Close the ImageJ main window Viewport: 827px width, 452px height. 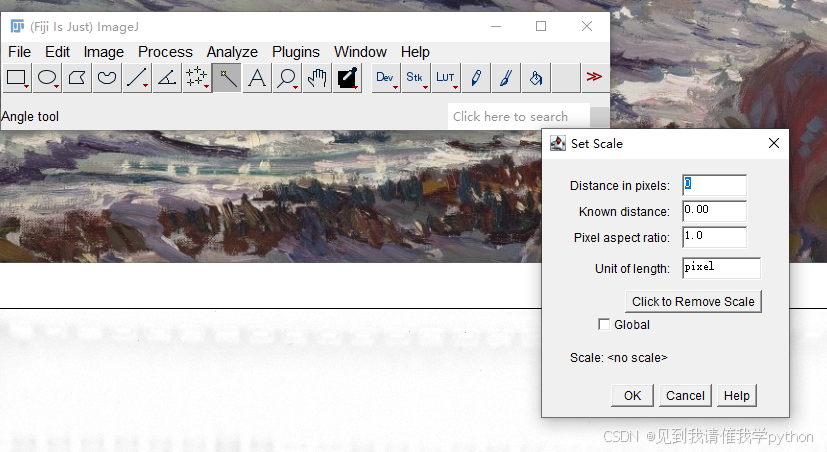[586, 26]
